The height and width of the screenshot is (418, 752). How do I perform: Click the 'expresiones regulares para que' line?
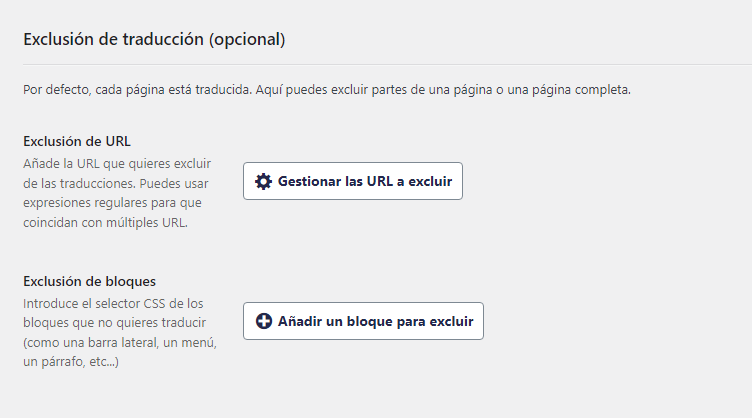point(113,202)
